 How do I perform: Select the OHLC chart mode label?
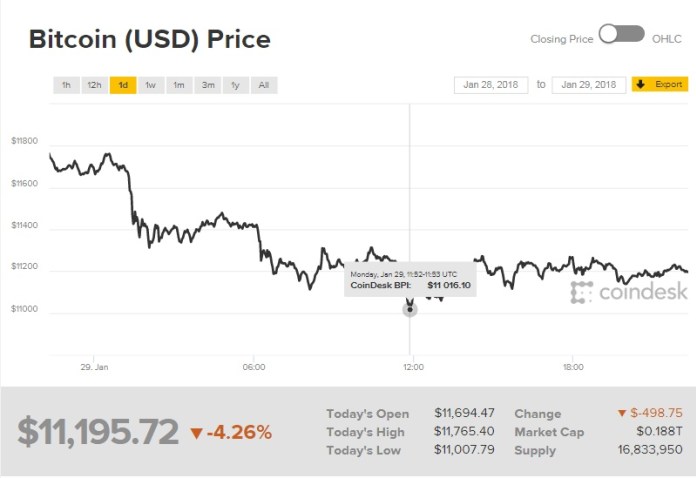pyautogui.click(x=667, y=39)
